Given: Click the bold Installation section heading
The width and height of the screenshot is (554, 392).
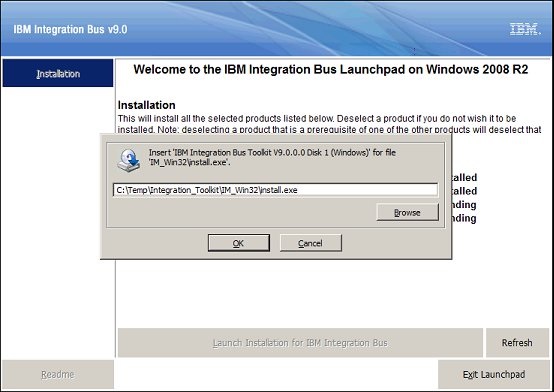Looking at the screenshot, I should [x=147, y=105].
